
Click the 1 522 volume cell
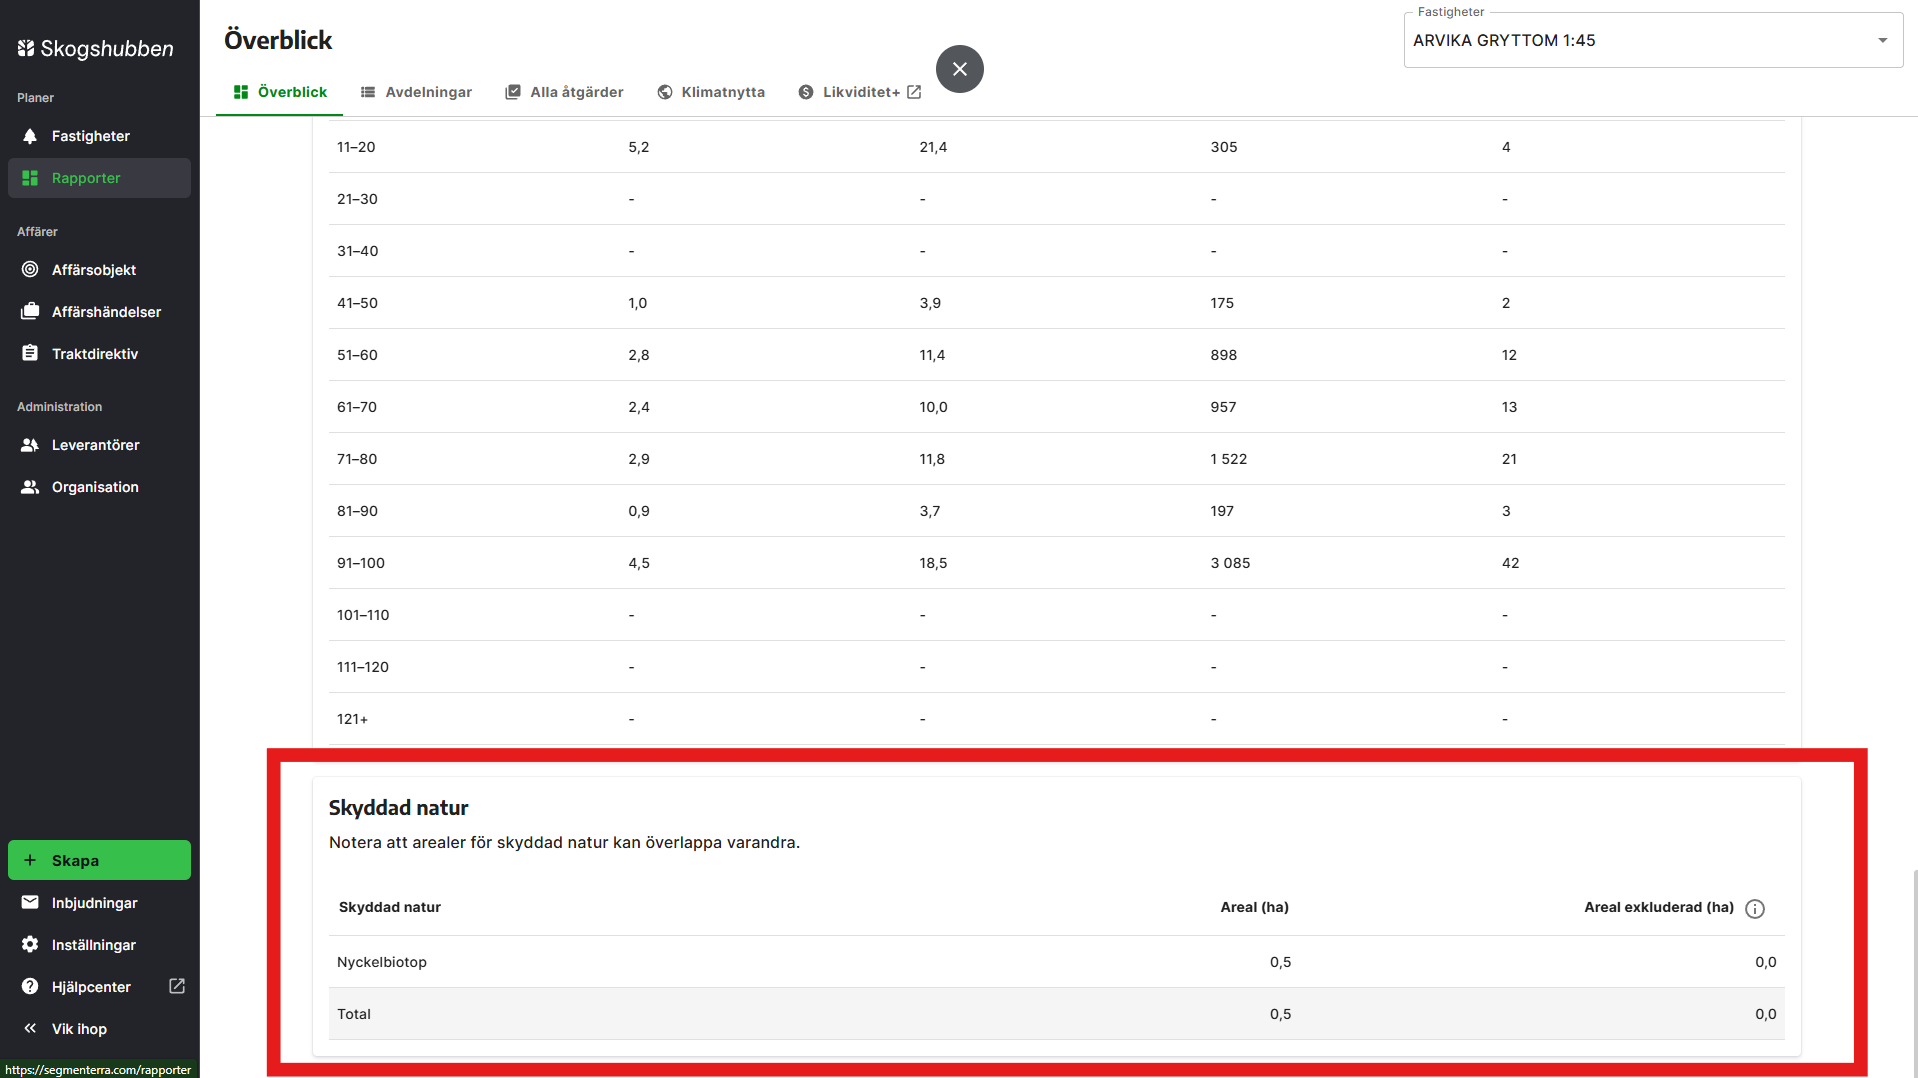tap(1229, 459)
